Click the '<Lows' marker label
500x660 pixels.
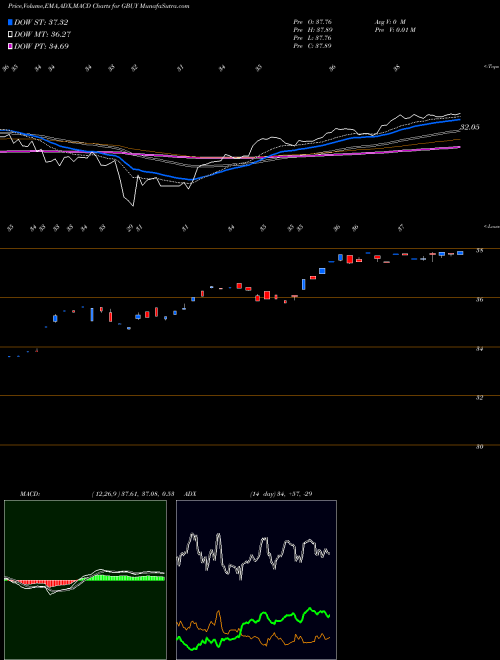click(x=492, y=226)
